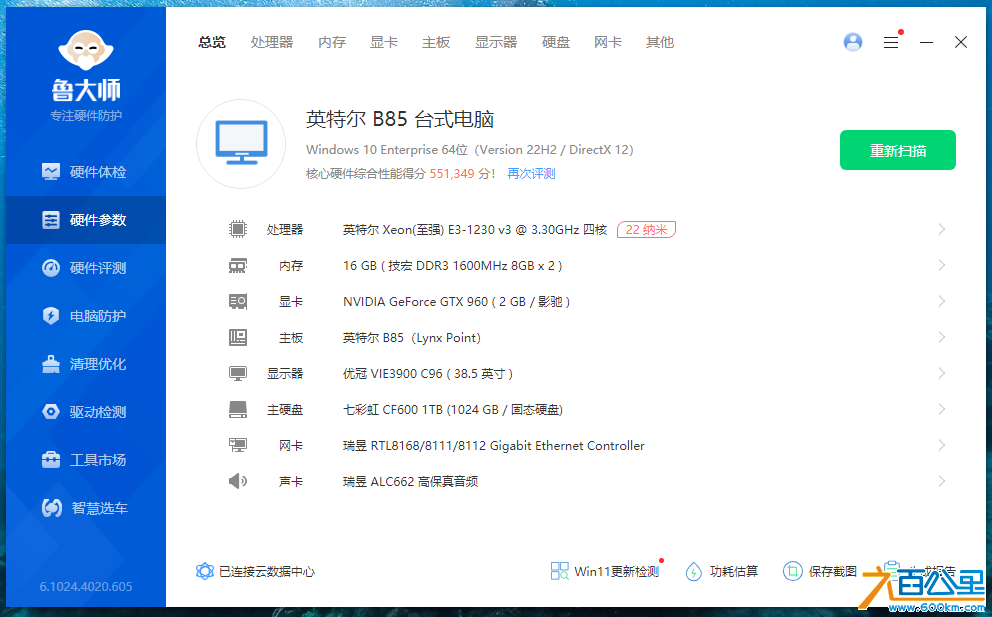Screen dimensions: 992x617
Task: Click the 英特尔 B85 台式电脑 title
Action: (x=400, y=119)
